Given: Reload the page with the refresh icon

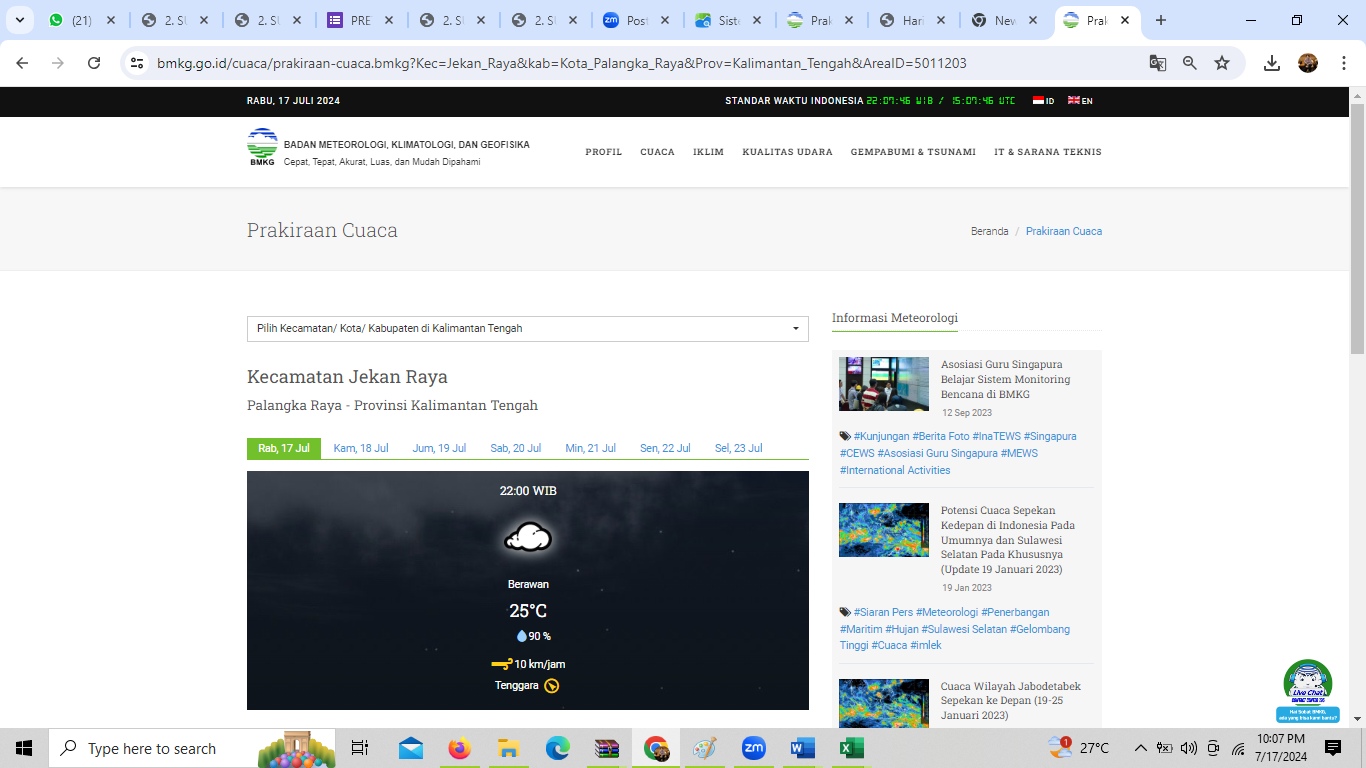Looking at the screenshot, I should (x=94, y=63).
